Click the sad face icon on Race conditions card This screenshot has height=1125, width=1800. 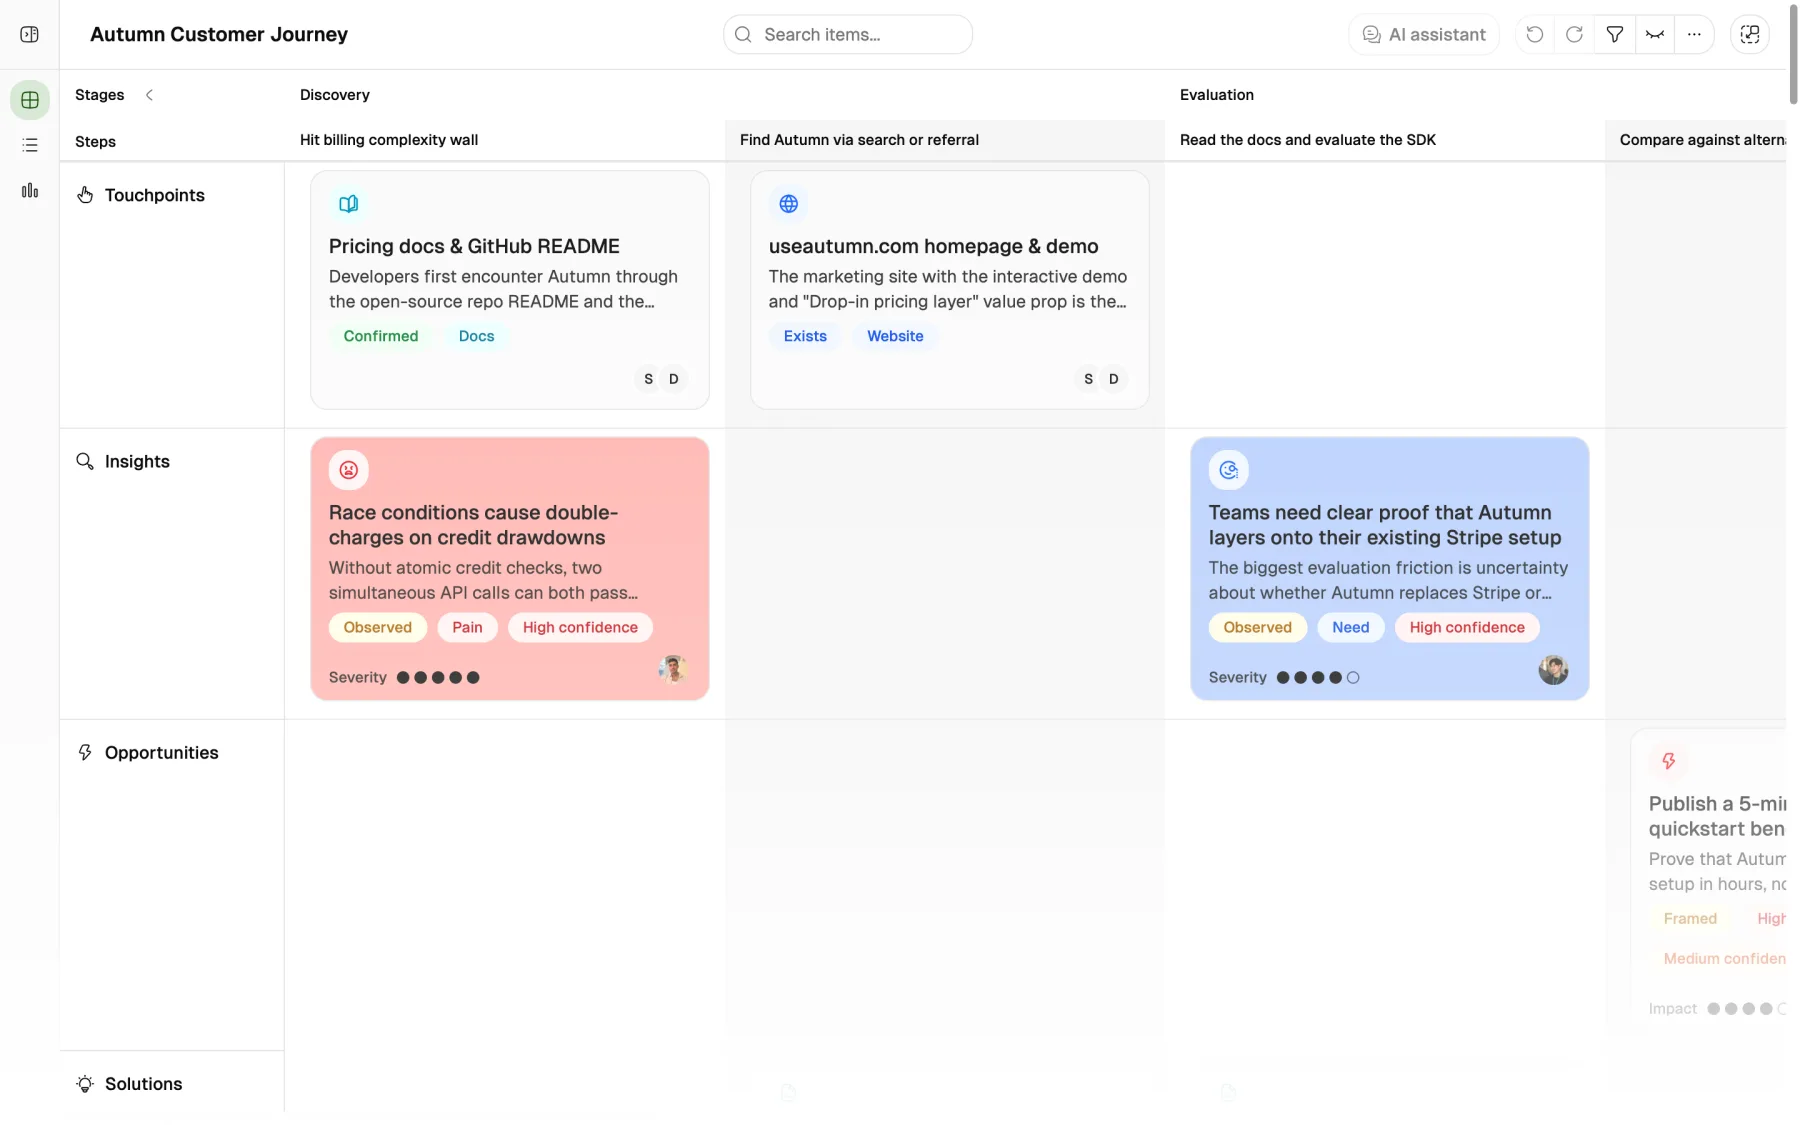click(348, 470)
